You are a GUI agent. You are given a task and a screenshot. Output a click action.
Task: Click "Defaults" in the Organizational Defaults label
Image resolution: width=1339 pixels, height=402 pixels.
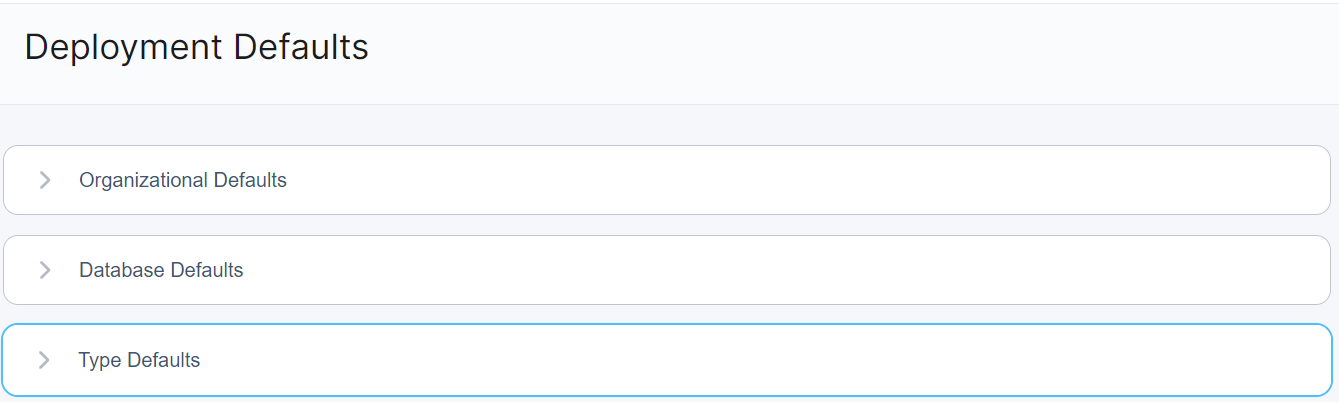250,180
